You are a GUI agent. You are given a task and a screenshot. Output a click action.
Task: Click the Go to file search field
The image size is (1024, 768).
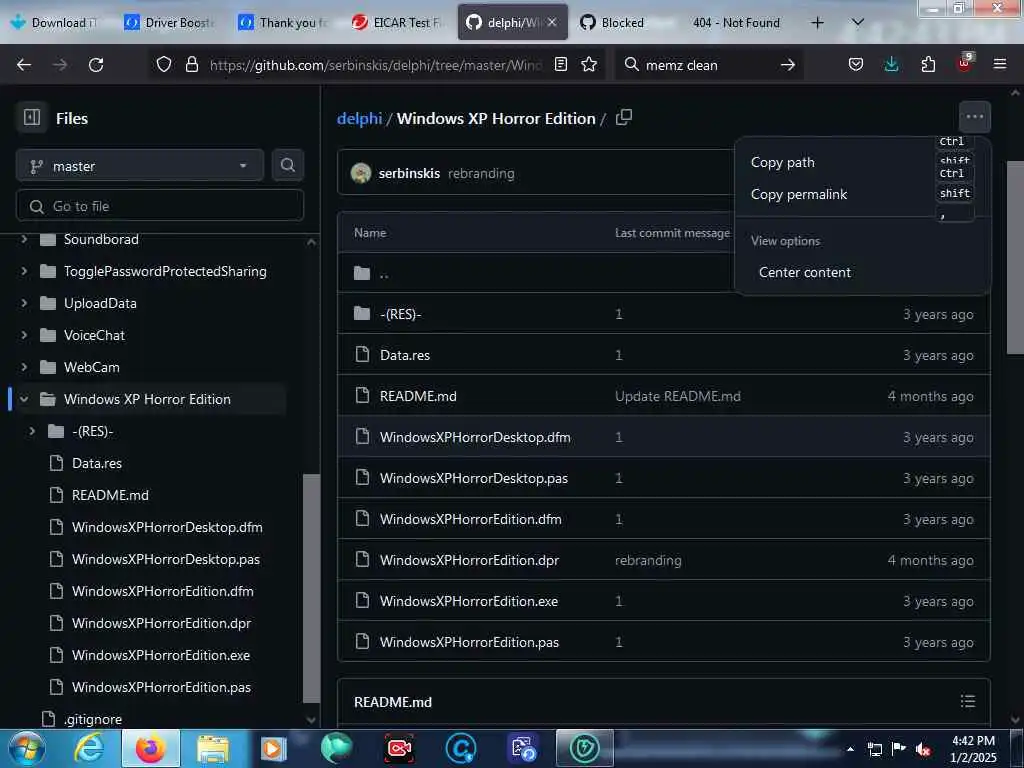click(x=159, y=206)
